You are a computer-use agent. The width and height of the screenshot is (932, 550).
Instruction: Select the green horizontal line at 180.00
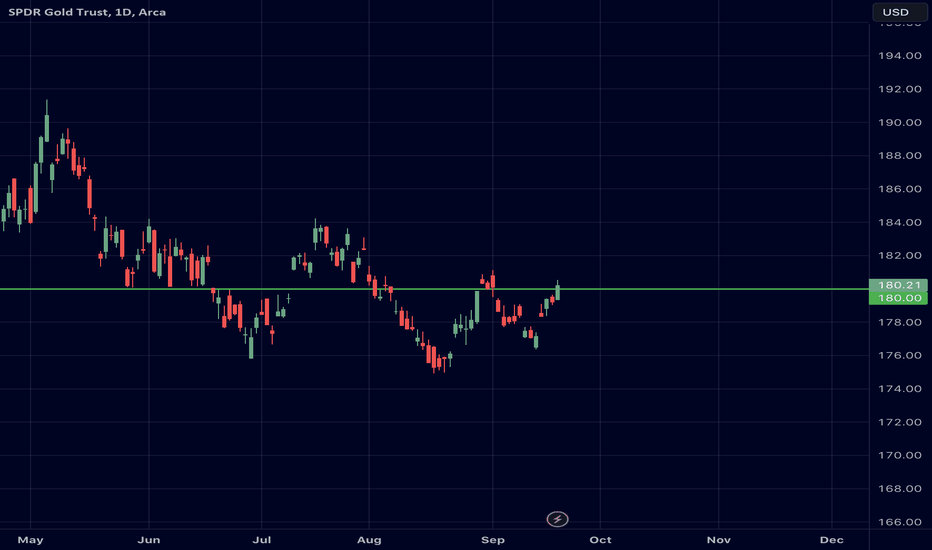[434, 289]
